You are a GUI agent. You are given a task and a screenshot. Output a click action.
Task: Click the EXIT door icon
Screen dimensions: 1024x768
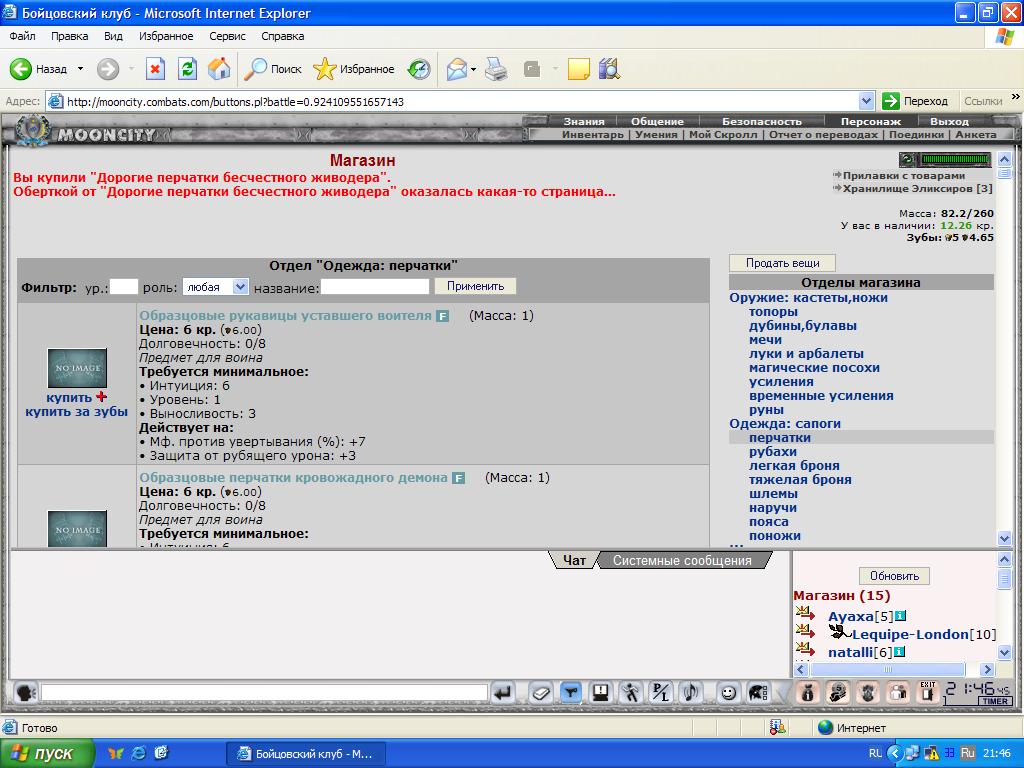click(927, 692)
